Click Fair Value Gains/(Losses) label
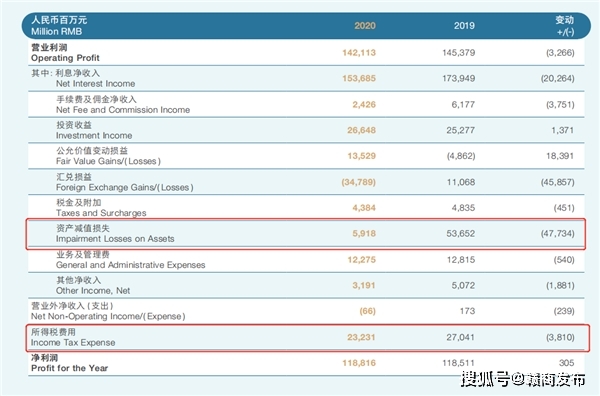 [x=108, y=161]
